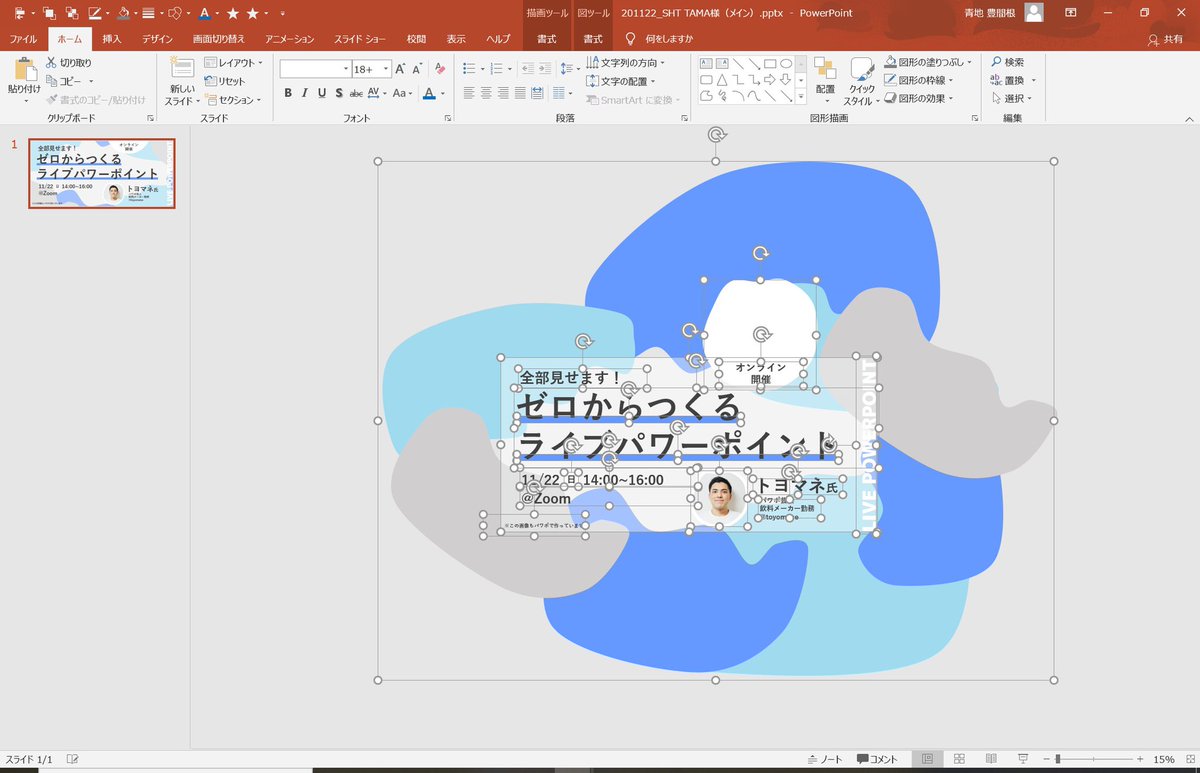Toggle justify text alignment
1200x773 pixels.
pyautogui.click(x=520, y=93)
